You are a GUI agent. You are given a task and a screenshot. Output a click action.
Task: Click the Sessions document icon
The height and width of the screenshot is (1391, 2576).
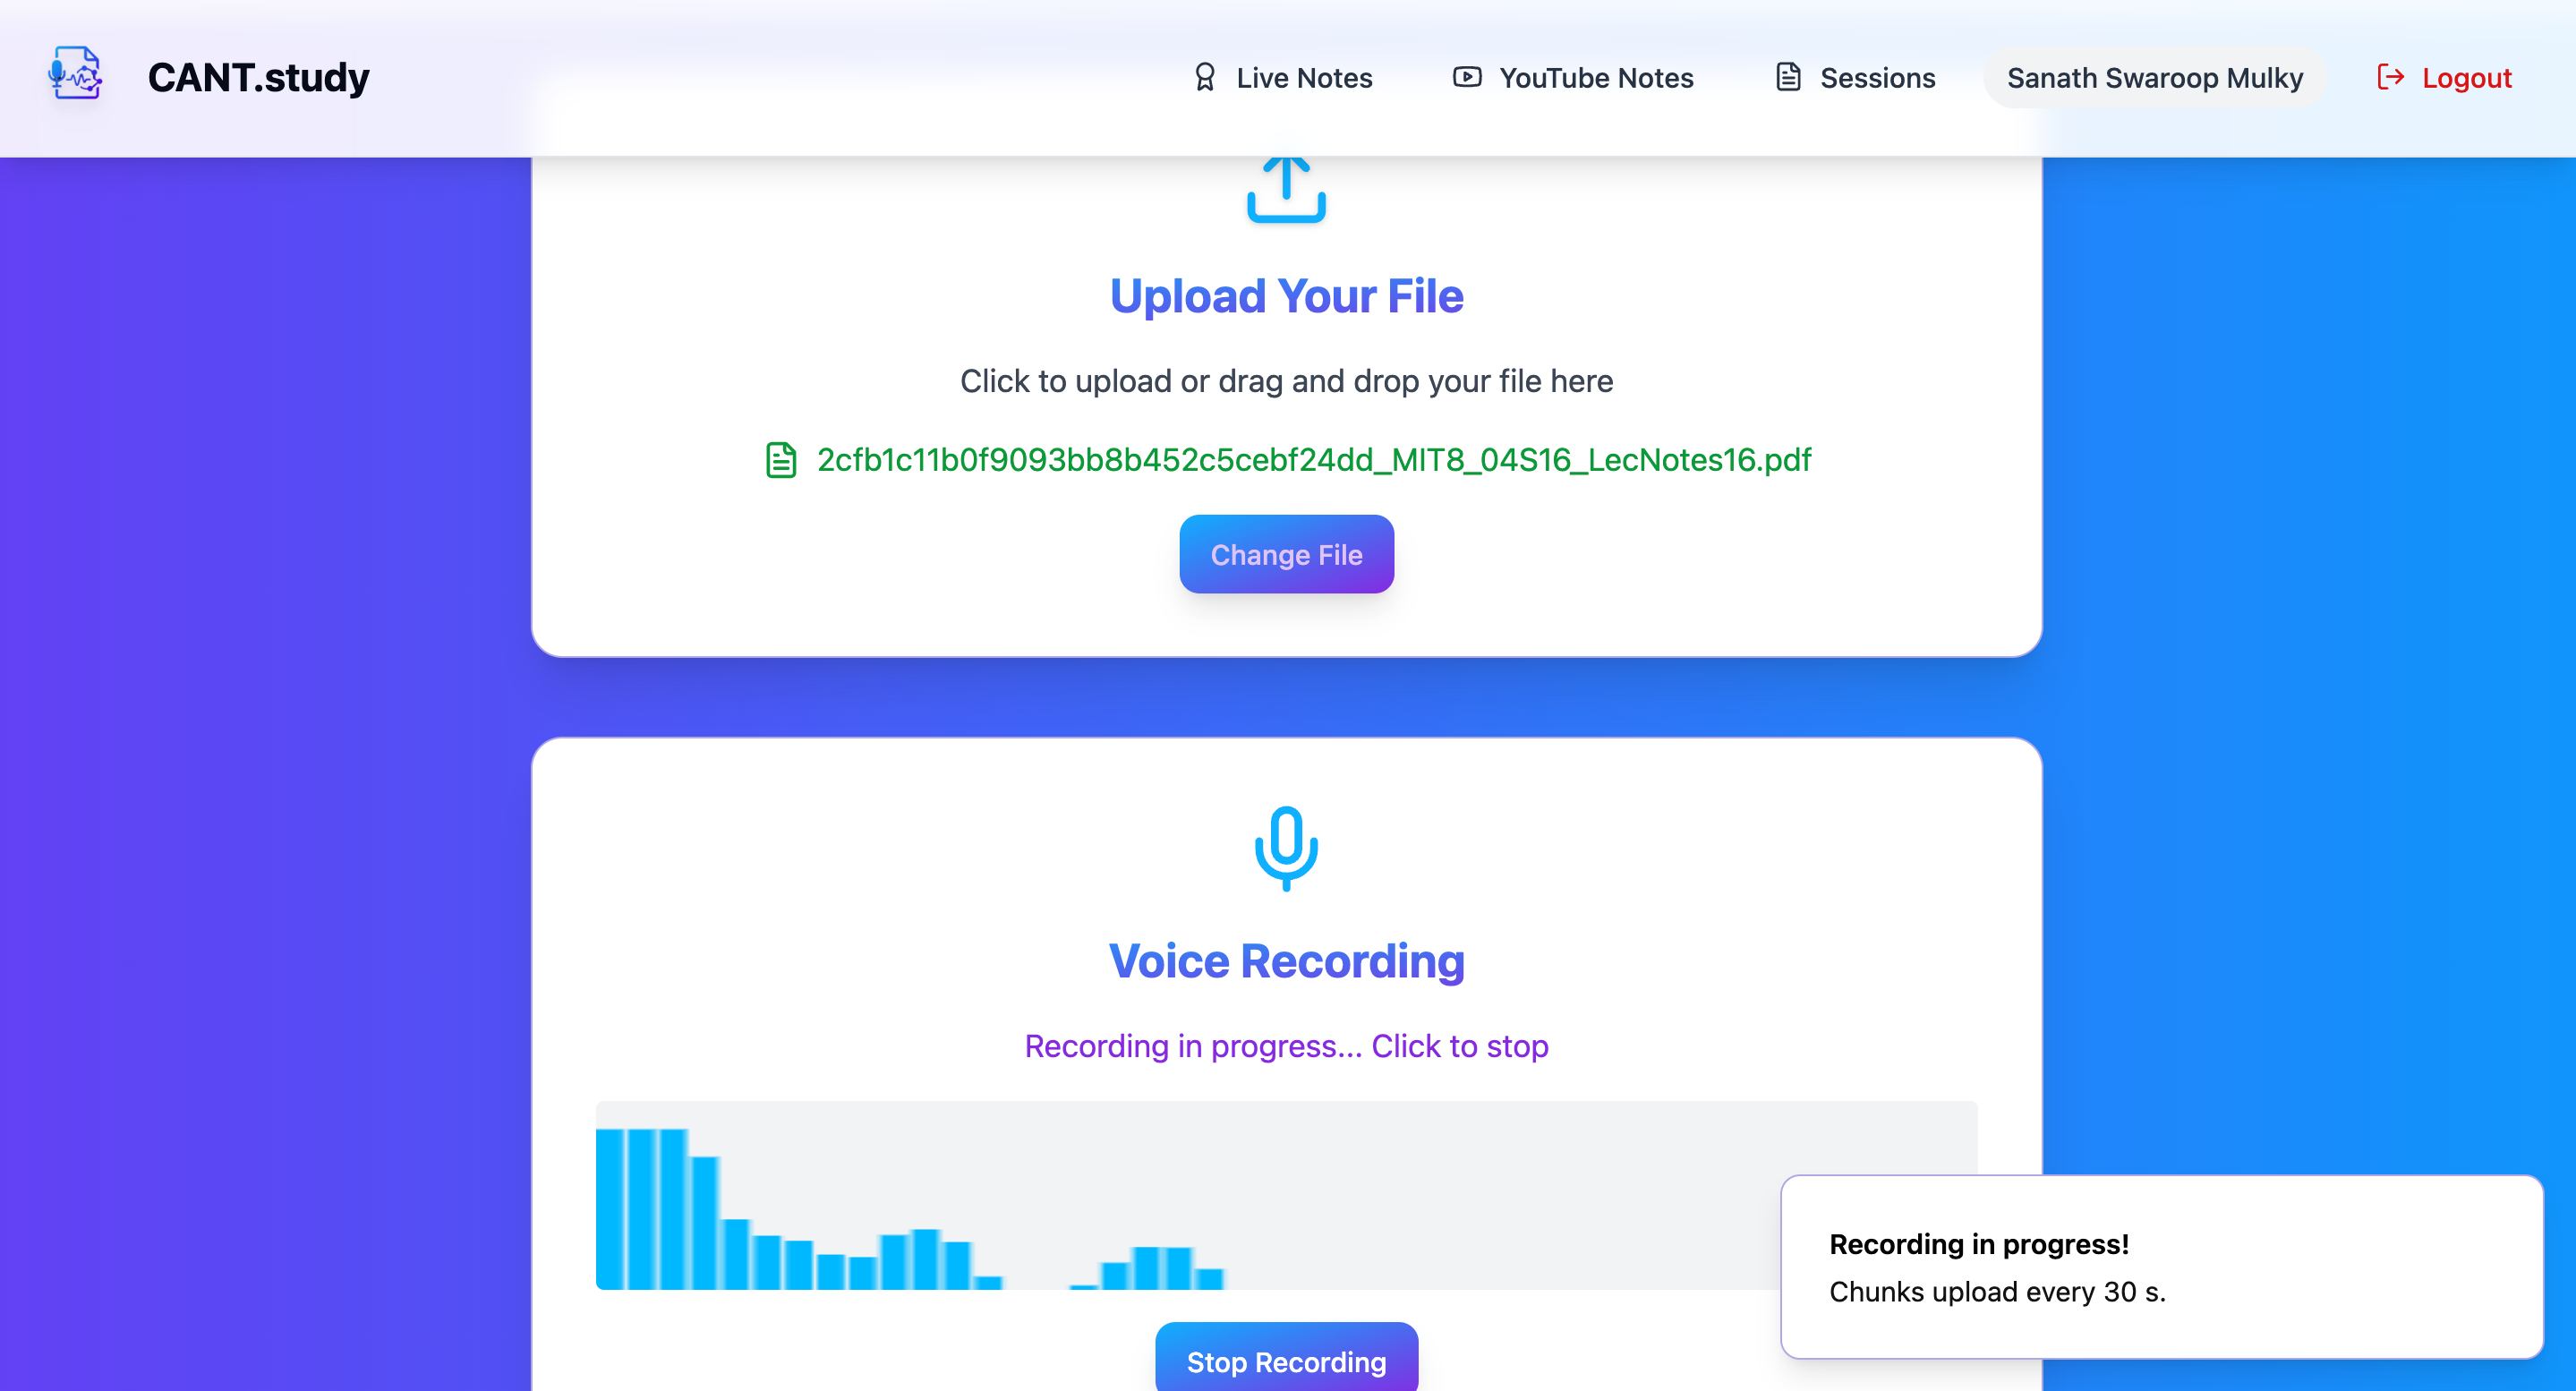coord(1788,77)
